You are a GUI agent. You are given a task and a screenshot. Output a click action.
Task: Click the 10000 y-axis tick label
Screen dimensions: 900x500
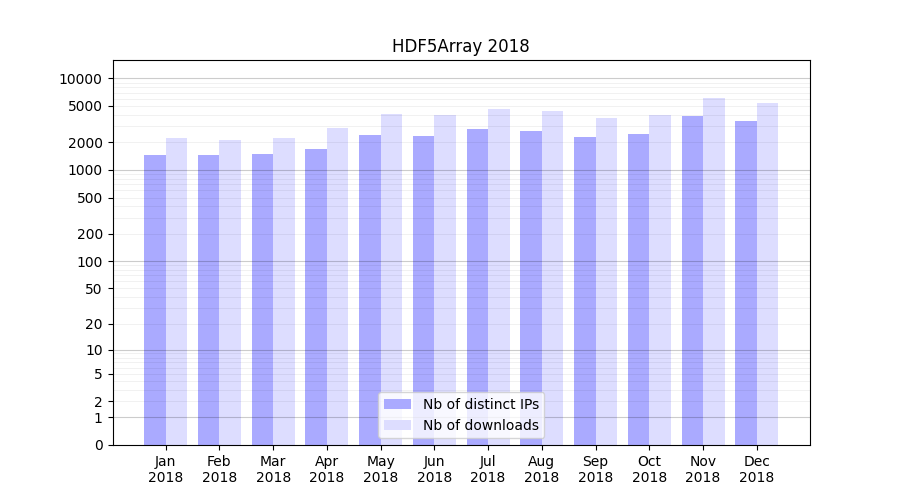pyautogui.click(x=80, y=79)
